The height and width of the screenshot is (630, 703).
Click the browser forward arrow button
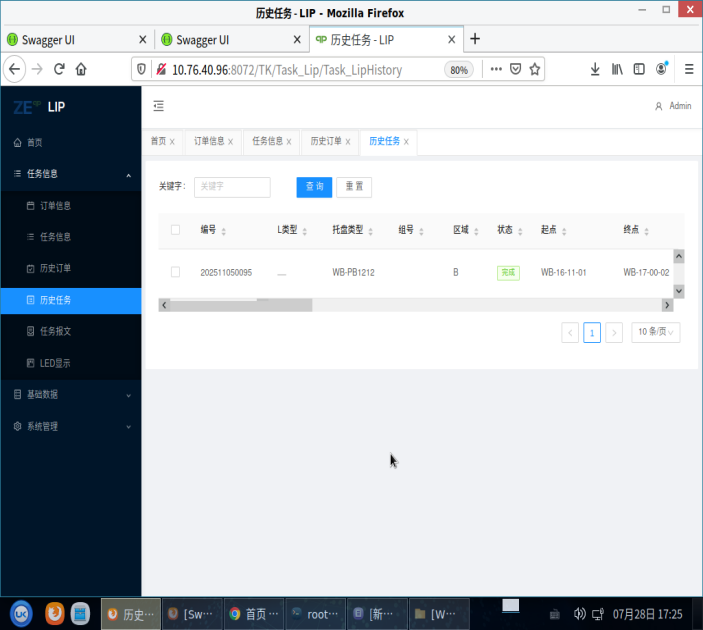click(37, 69)
